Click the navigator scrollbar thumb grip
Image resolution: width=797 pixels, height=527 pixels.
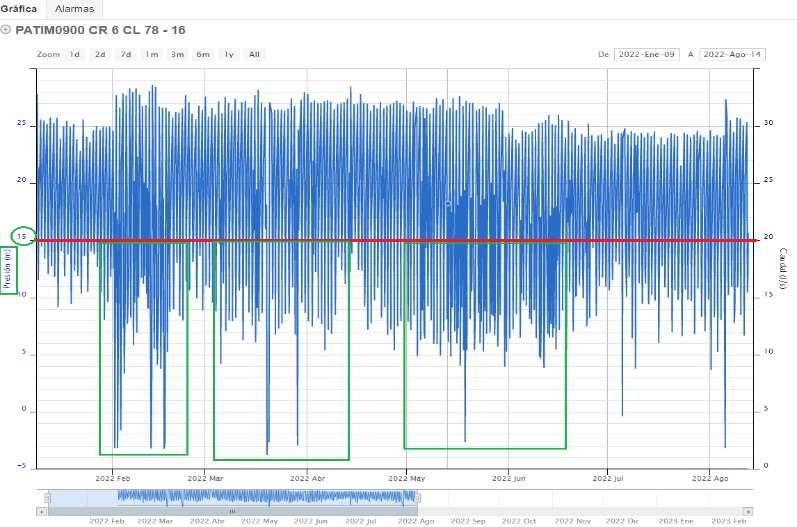click(x=232, y=511)
